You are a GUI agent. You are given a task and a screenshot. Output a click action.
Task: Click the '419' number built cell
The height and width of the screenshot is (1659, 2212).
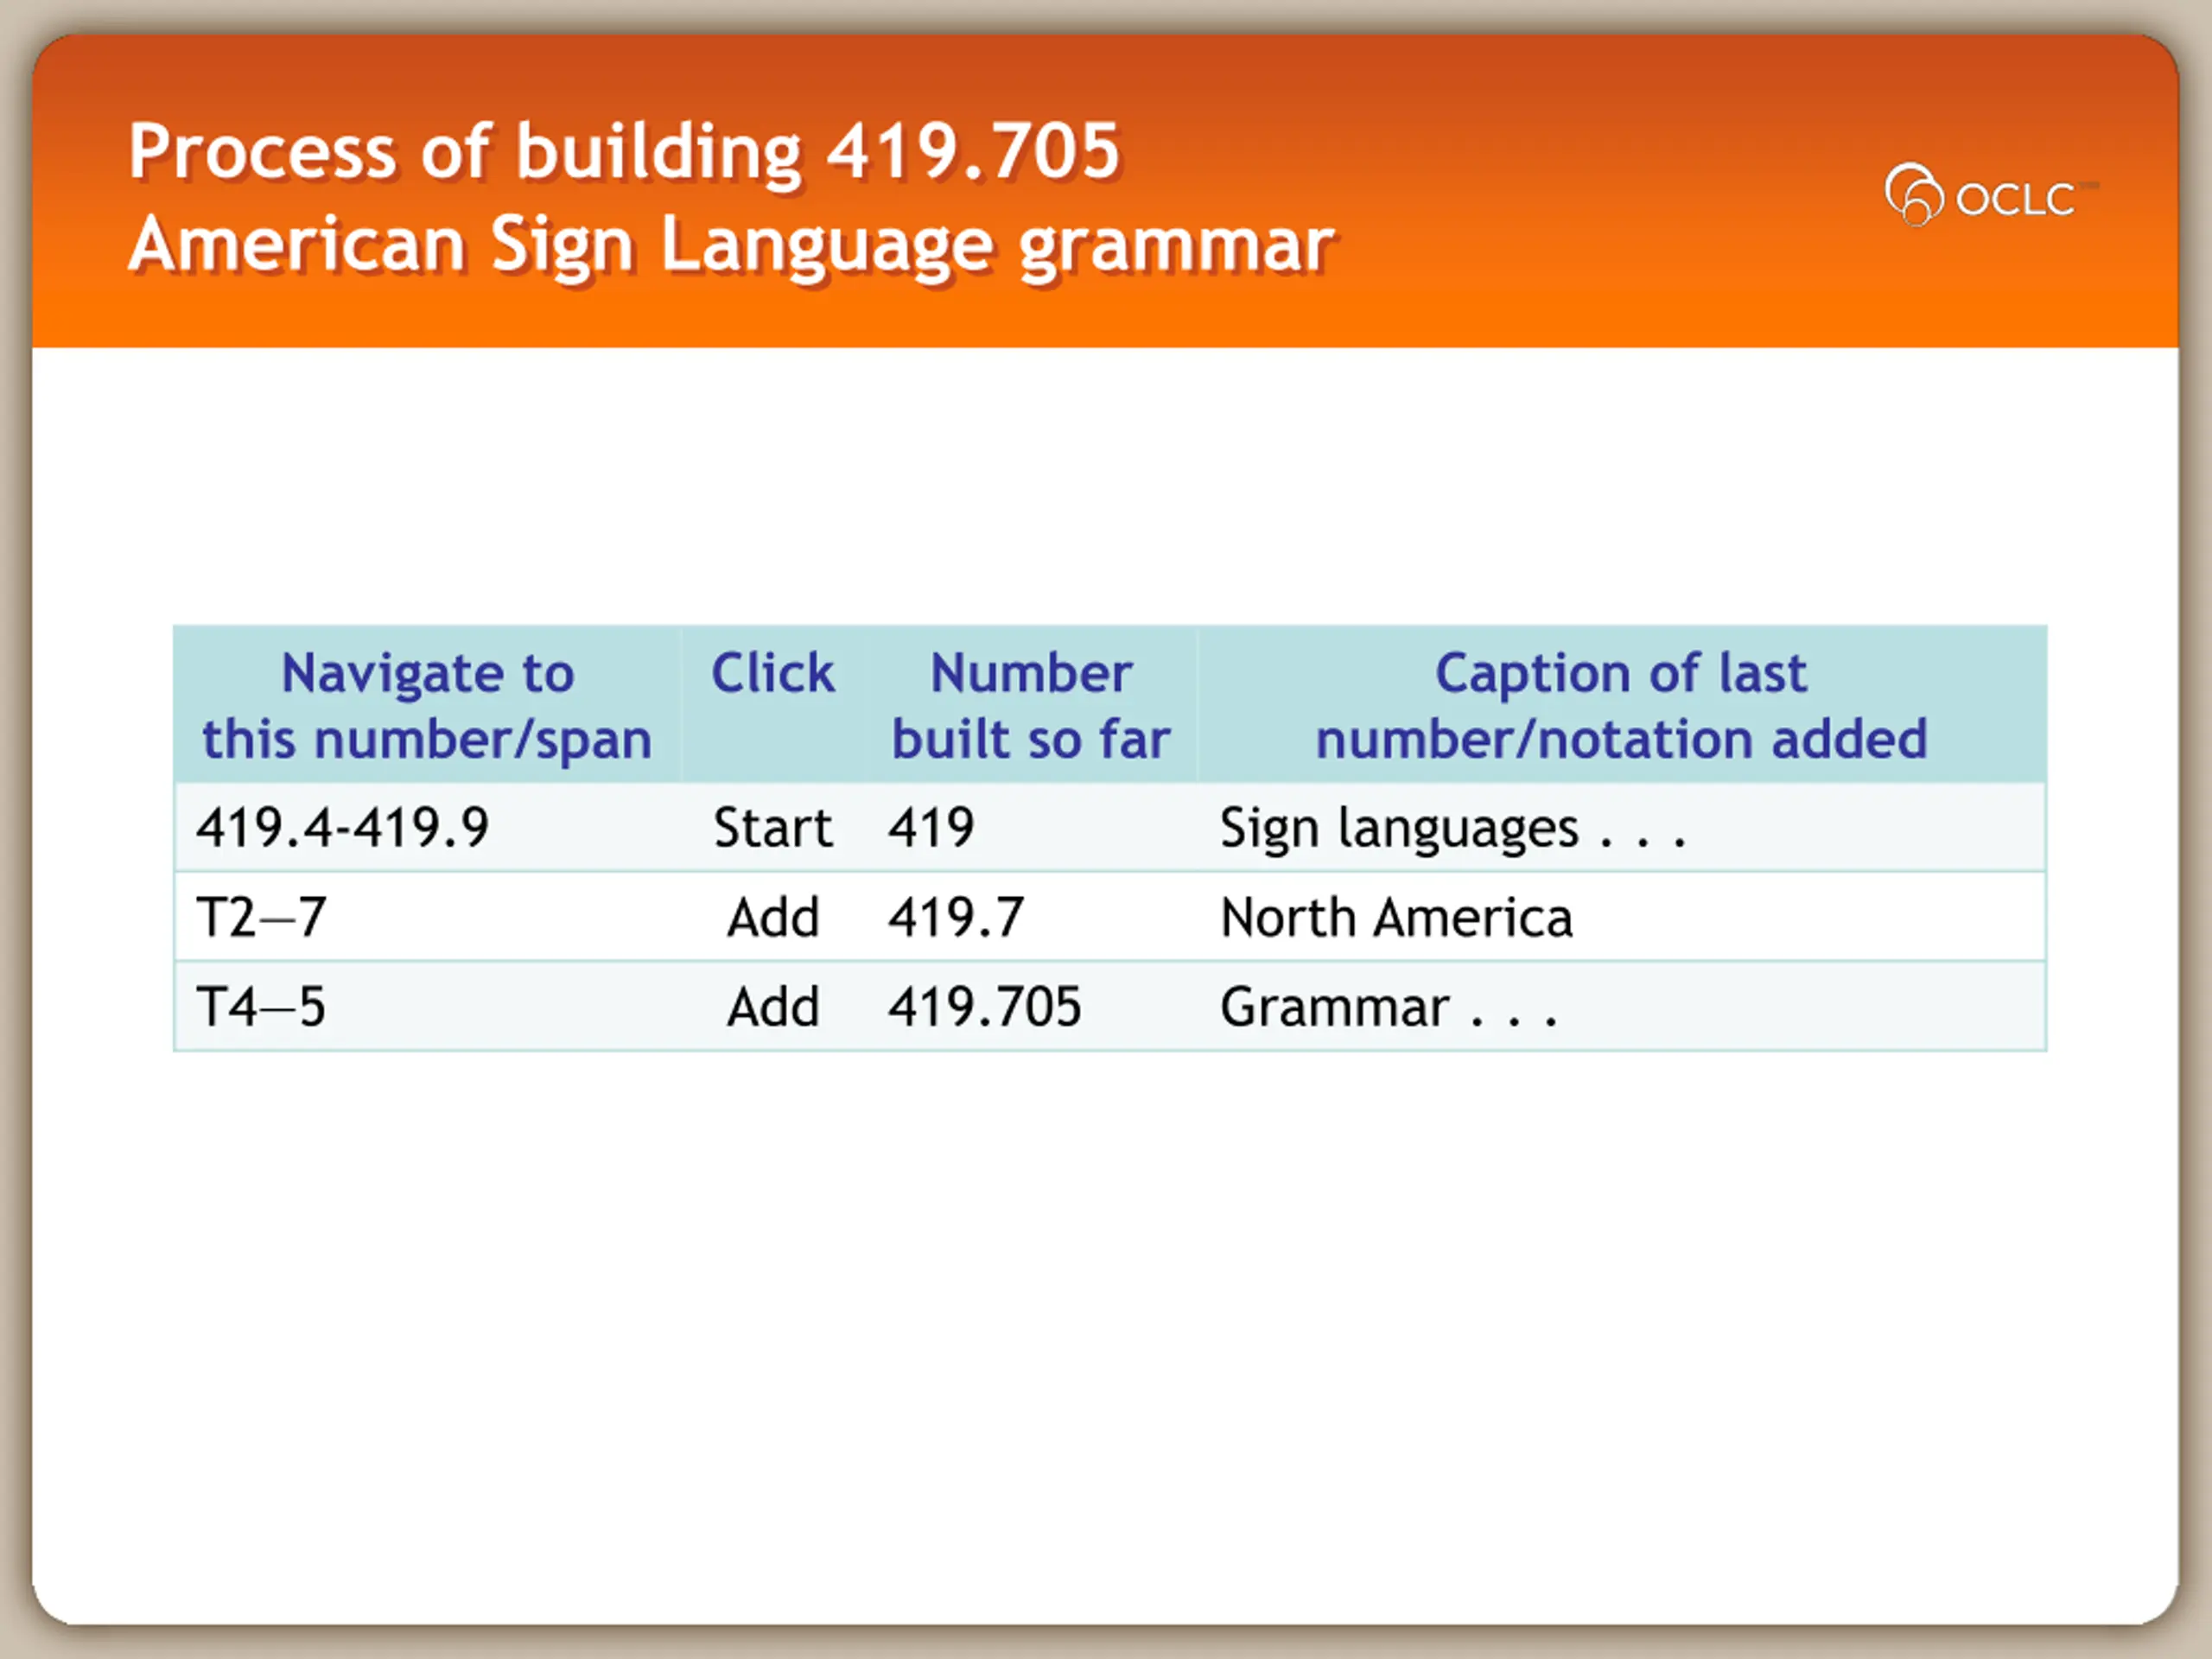(x=930, y=828)
